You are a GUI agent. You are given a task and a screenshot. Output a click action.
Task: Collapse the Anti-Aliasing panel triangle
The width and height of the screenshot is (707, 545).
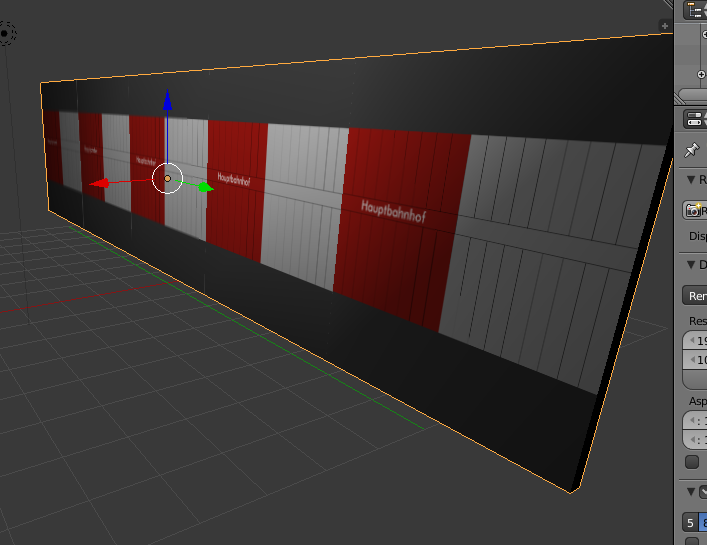(x=691, y=491)
